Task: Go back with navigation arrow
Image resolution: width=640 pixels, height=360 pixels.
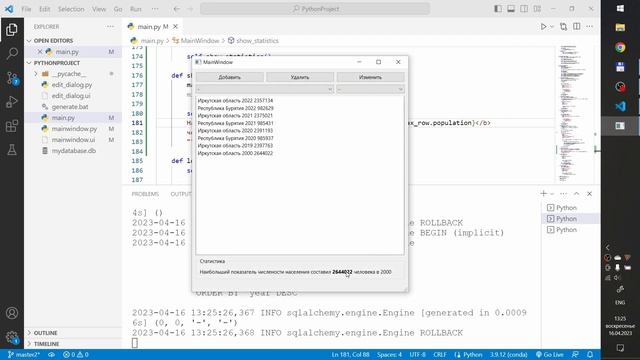Action: coord(176,9)
